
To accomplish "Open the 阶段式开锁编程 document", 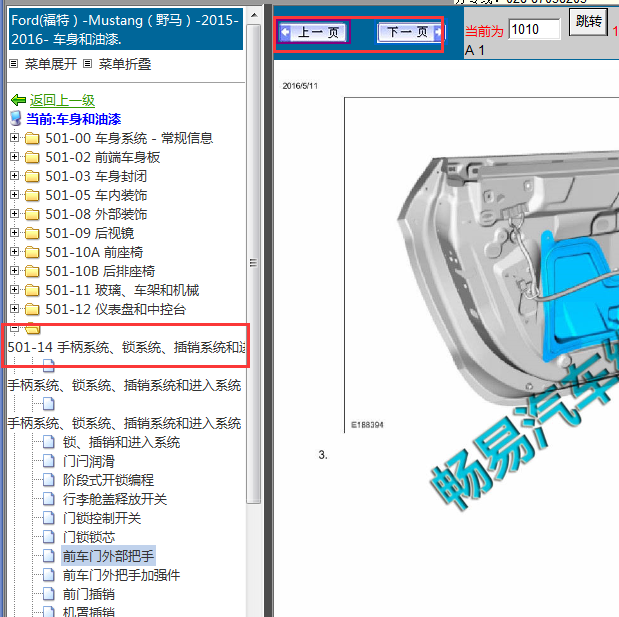I will tap(108, 480).
